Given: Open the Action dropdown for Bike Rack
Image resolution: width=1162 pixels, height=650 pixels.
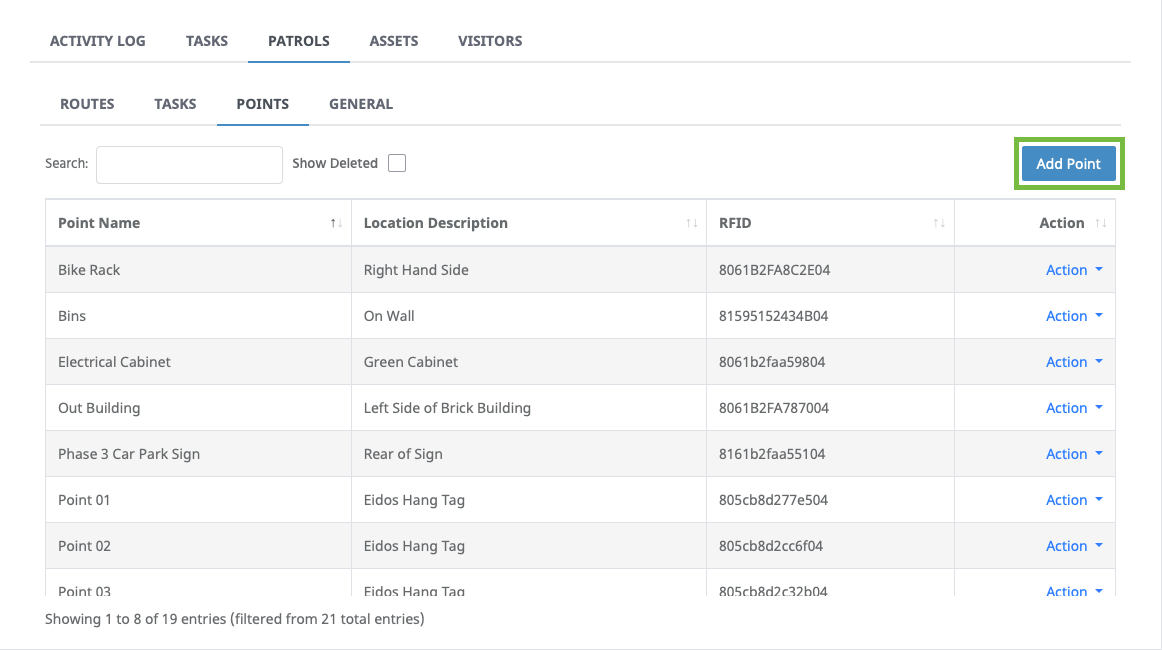Looking at the screenshot, I should click(x=1074, y=269).
